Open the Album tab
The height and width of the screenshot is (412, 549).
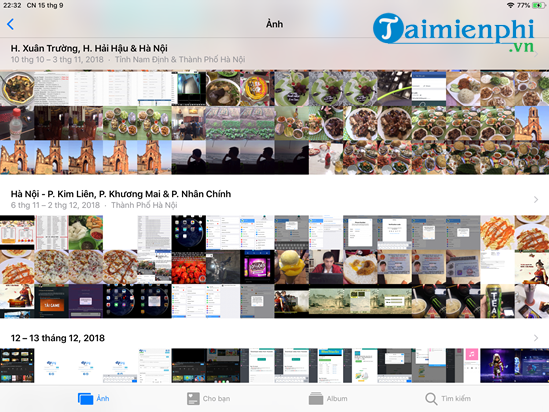pos(328,398)
